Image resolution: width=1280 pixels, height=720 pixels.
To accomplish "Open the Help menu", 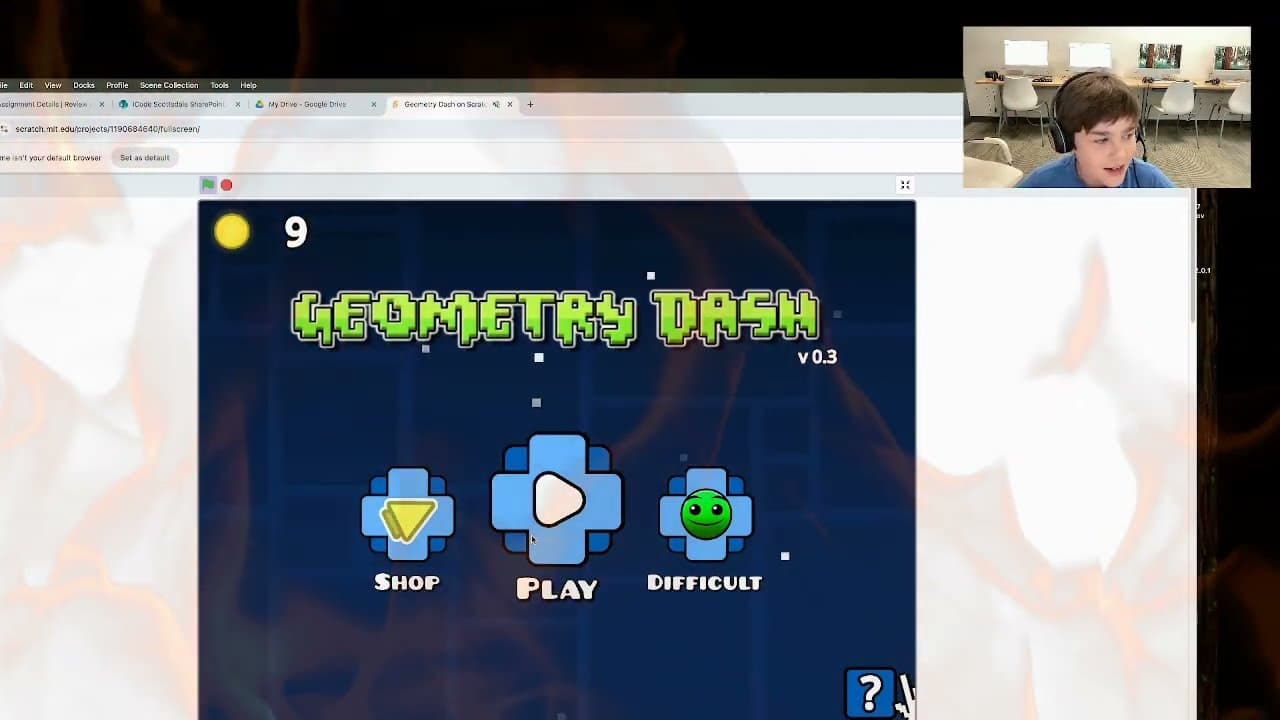I will 248,85.
